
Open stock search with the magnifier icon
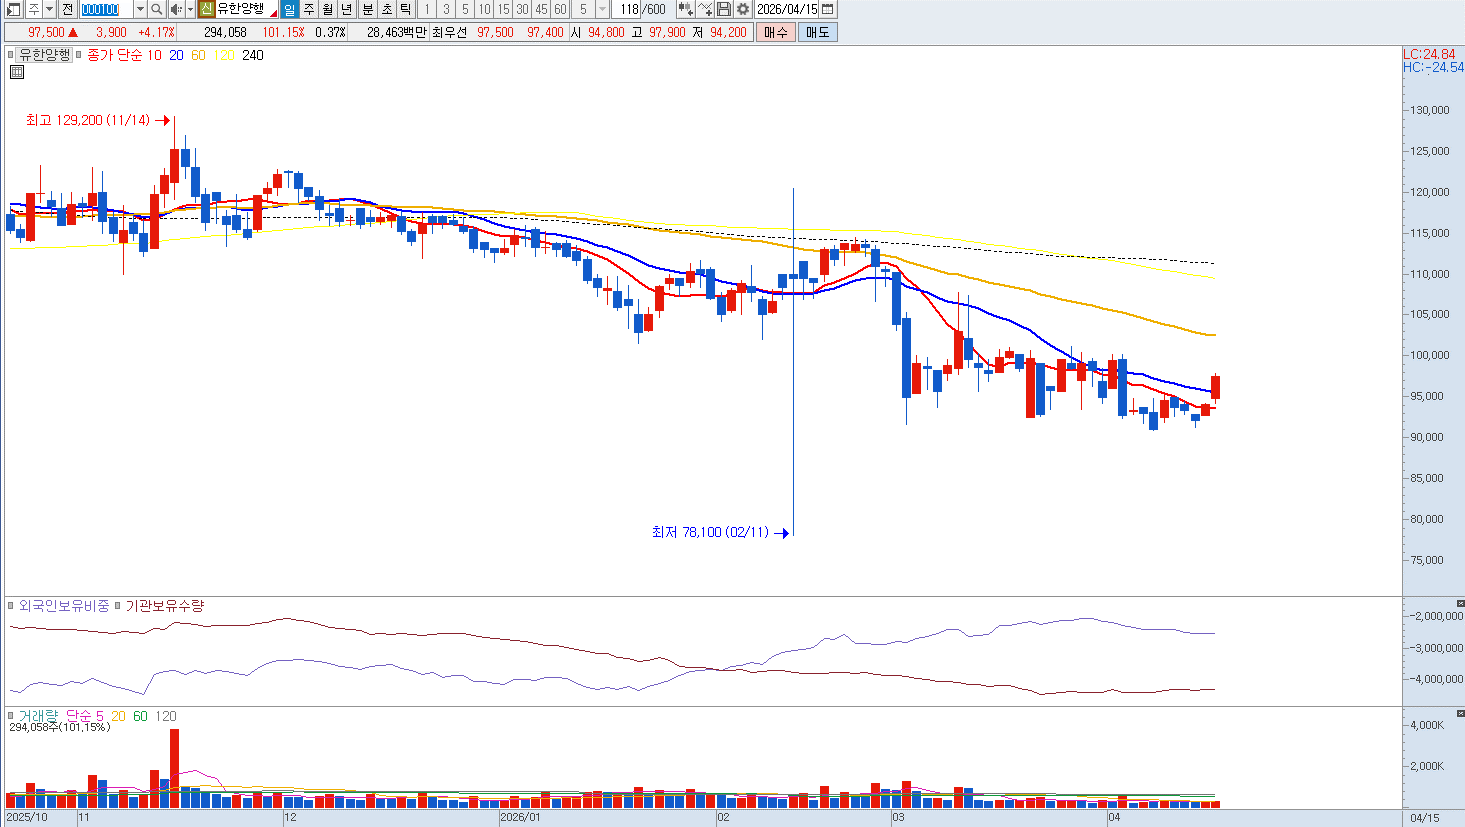157,9
